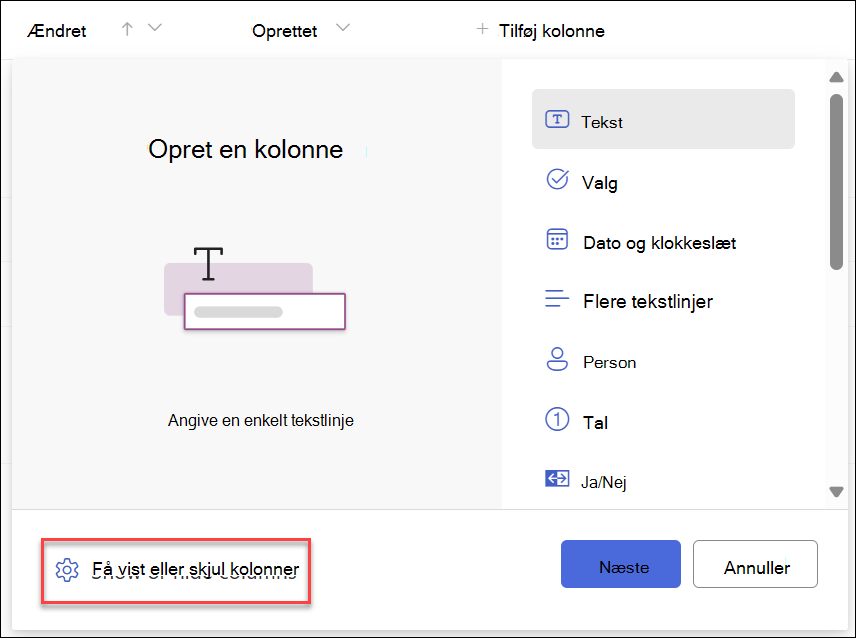Click the calendar icon for Dato
The height and width of the screenshot is (638, 856).
coord(557,240)
